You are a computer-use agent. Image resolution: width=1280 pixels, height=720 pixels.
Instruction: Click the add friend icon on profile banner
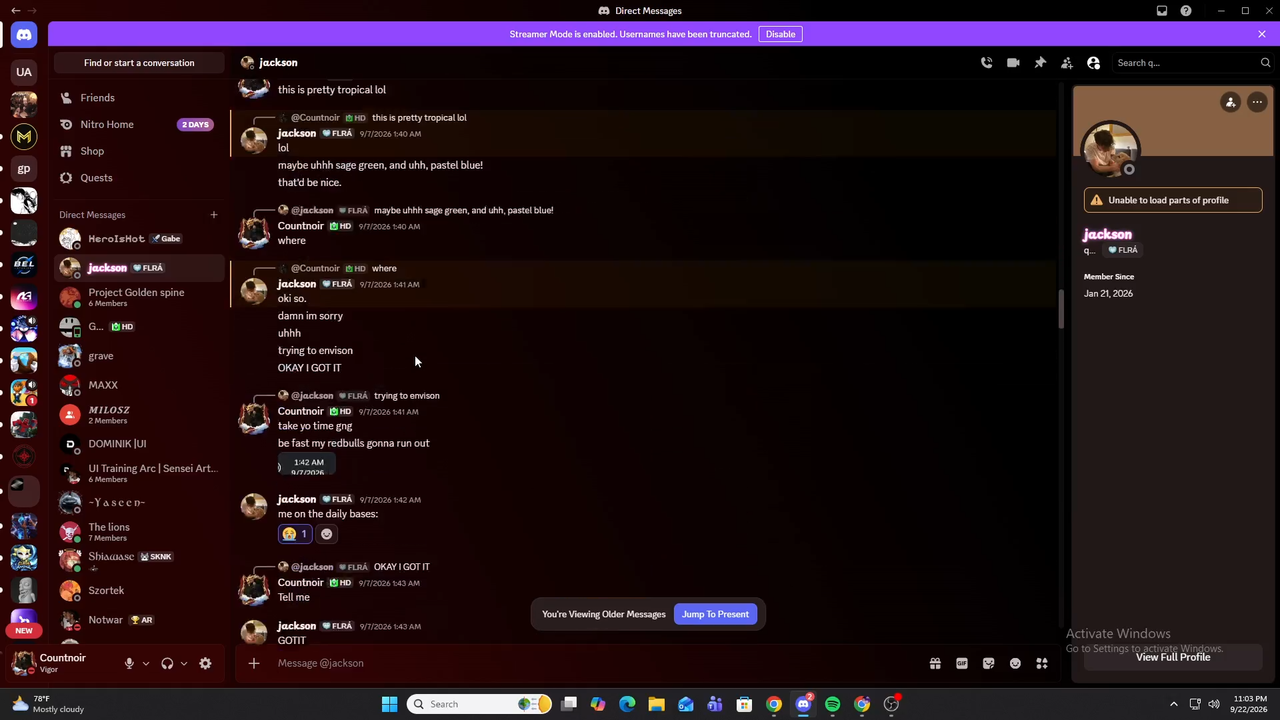coord(1231,102)
